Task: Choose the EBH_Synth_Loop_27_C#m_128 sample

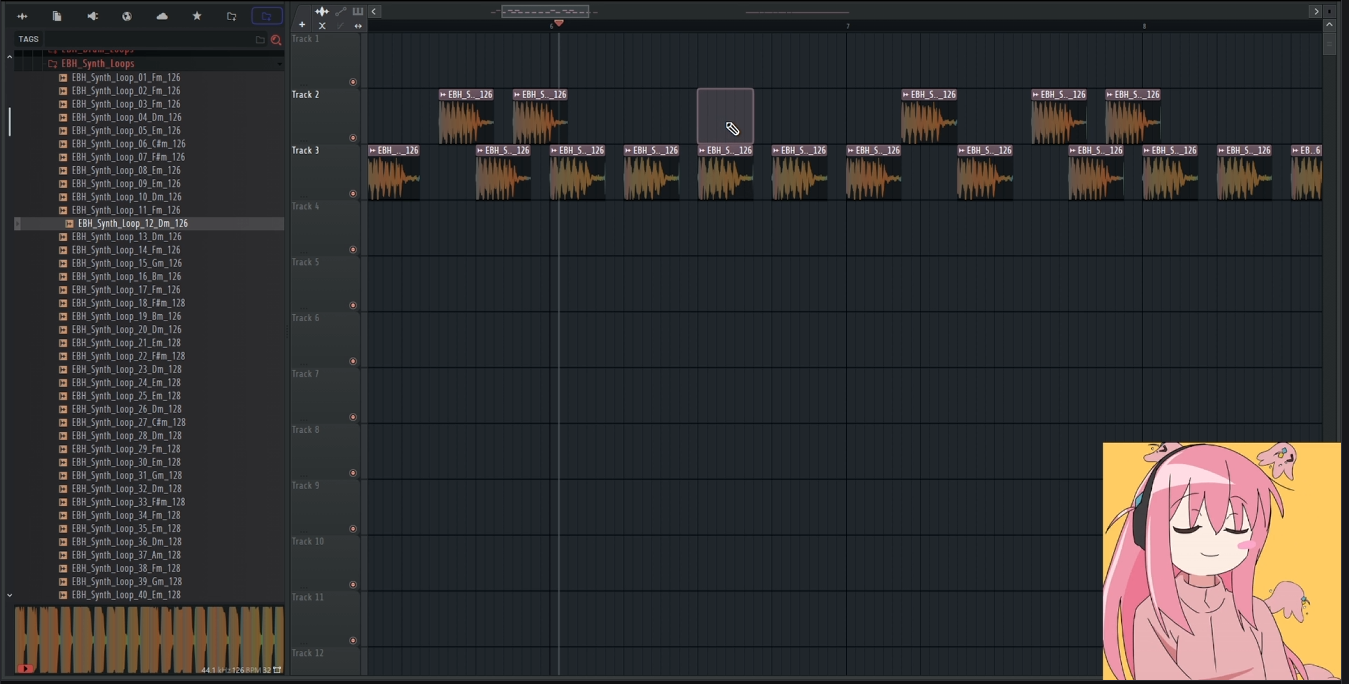Action: (128, 423)
